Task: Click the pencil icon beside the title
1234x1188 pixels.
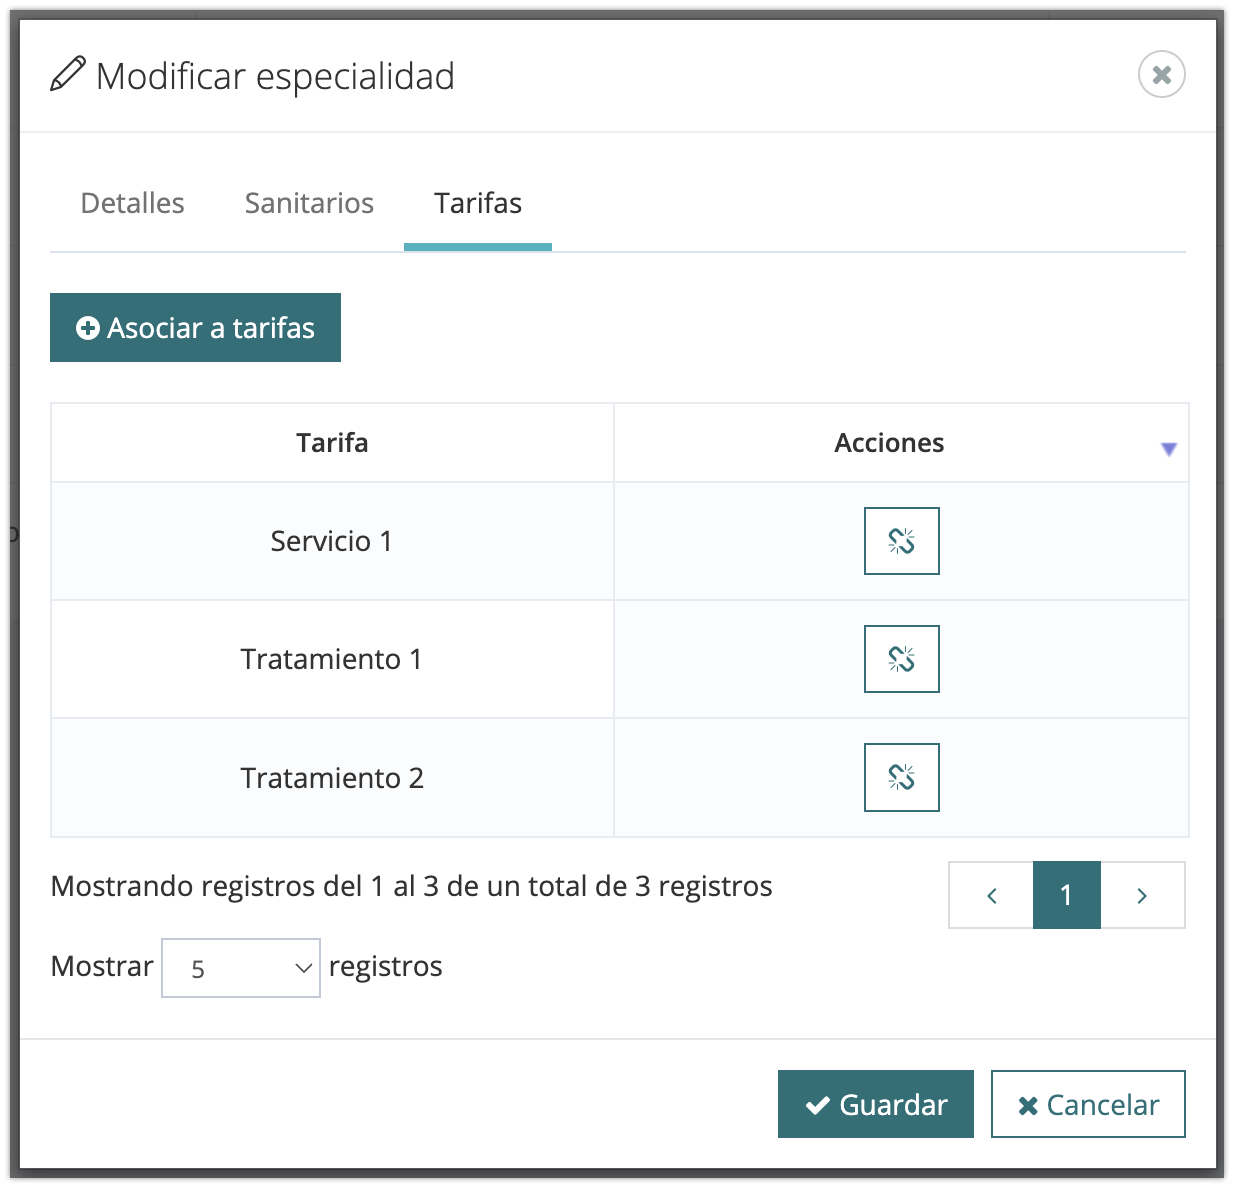Action: pos(68,76)
